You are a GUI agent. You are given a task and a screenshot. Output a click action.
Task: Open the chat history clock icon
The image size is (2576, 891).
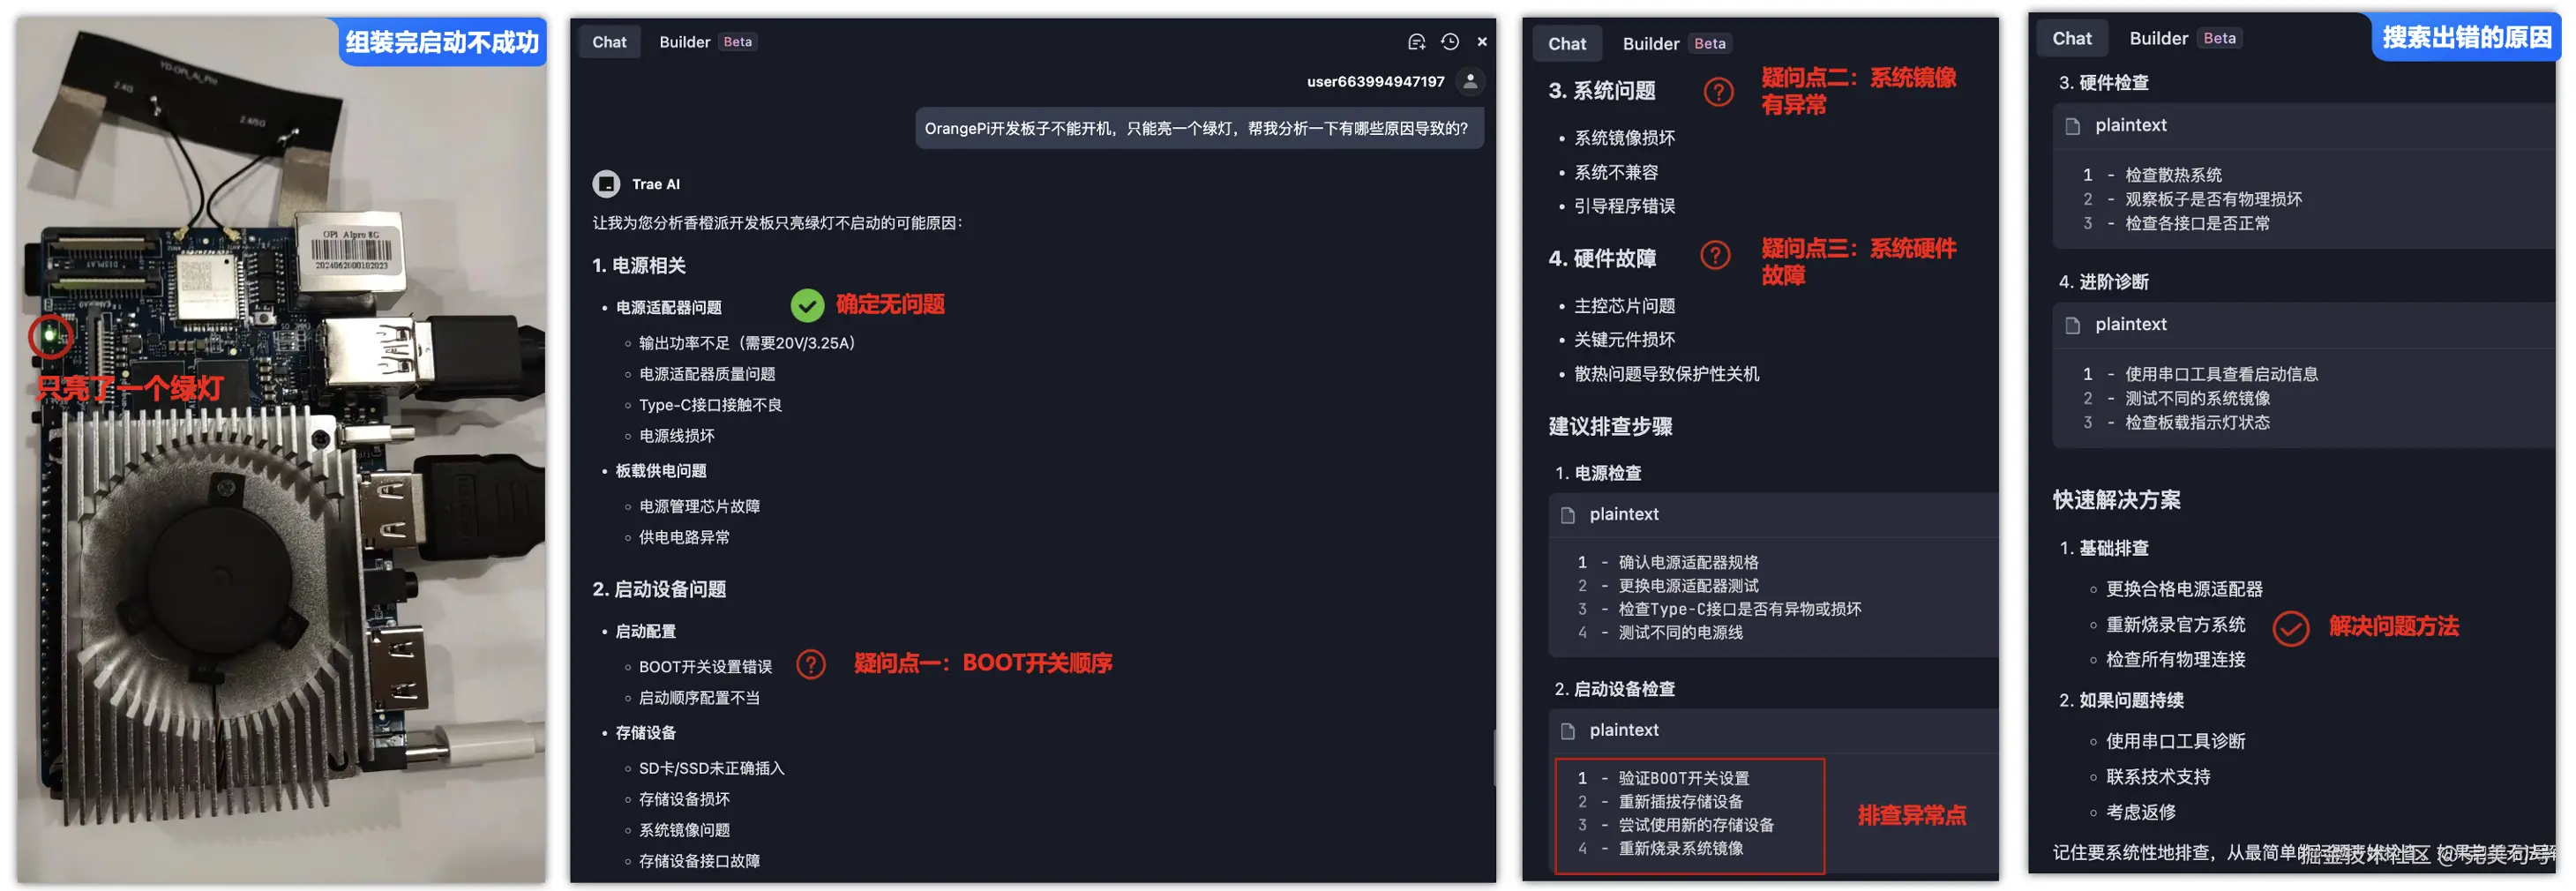(x=1449, y=42)
